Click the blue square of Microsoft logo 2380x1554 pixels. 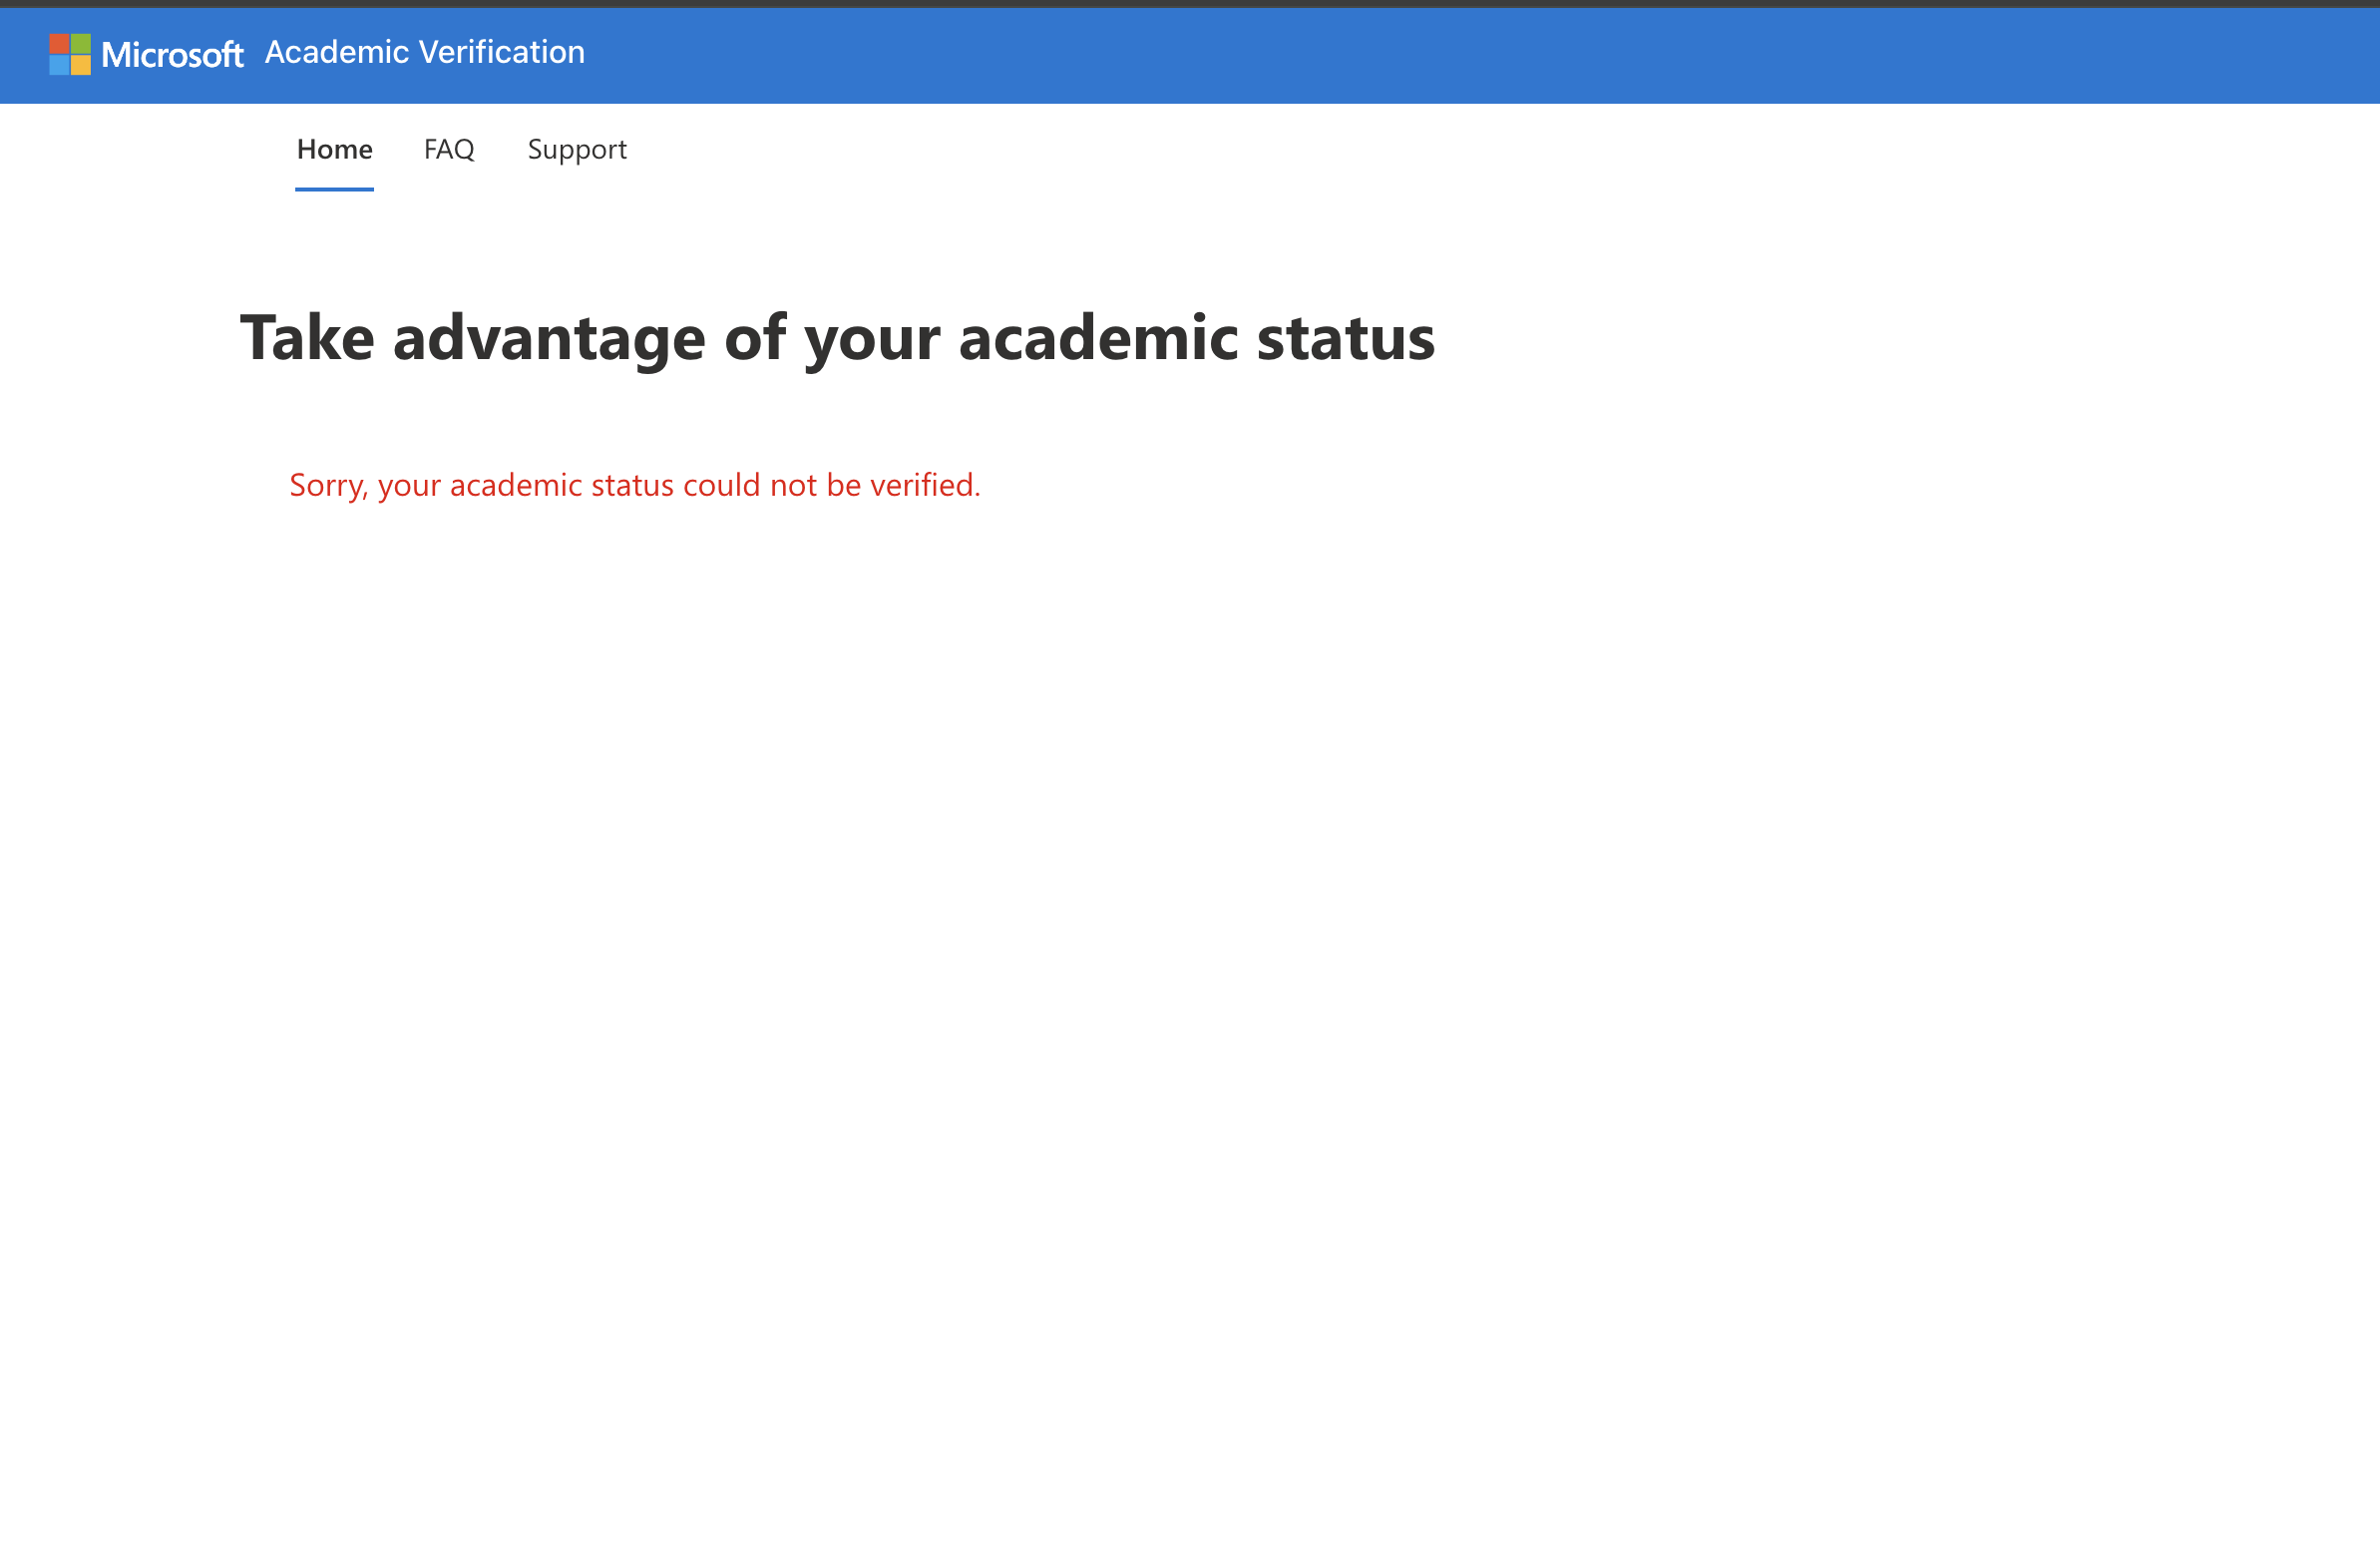pos(59,65)
